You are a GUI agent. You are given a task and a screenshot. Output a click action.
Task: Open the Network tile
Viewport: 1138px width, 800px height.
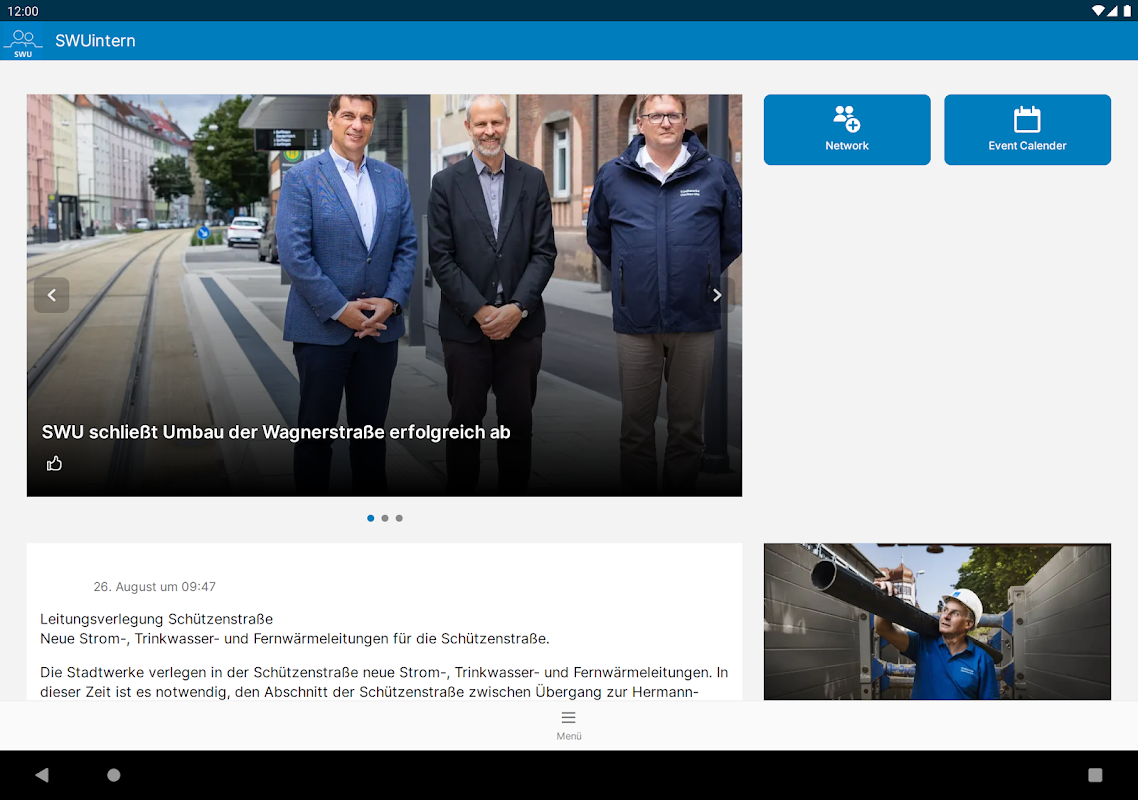point(847,129)
